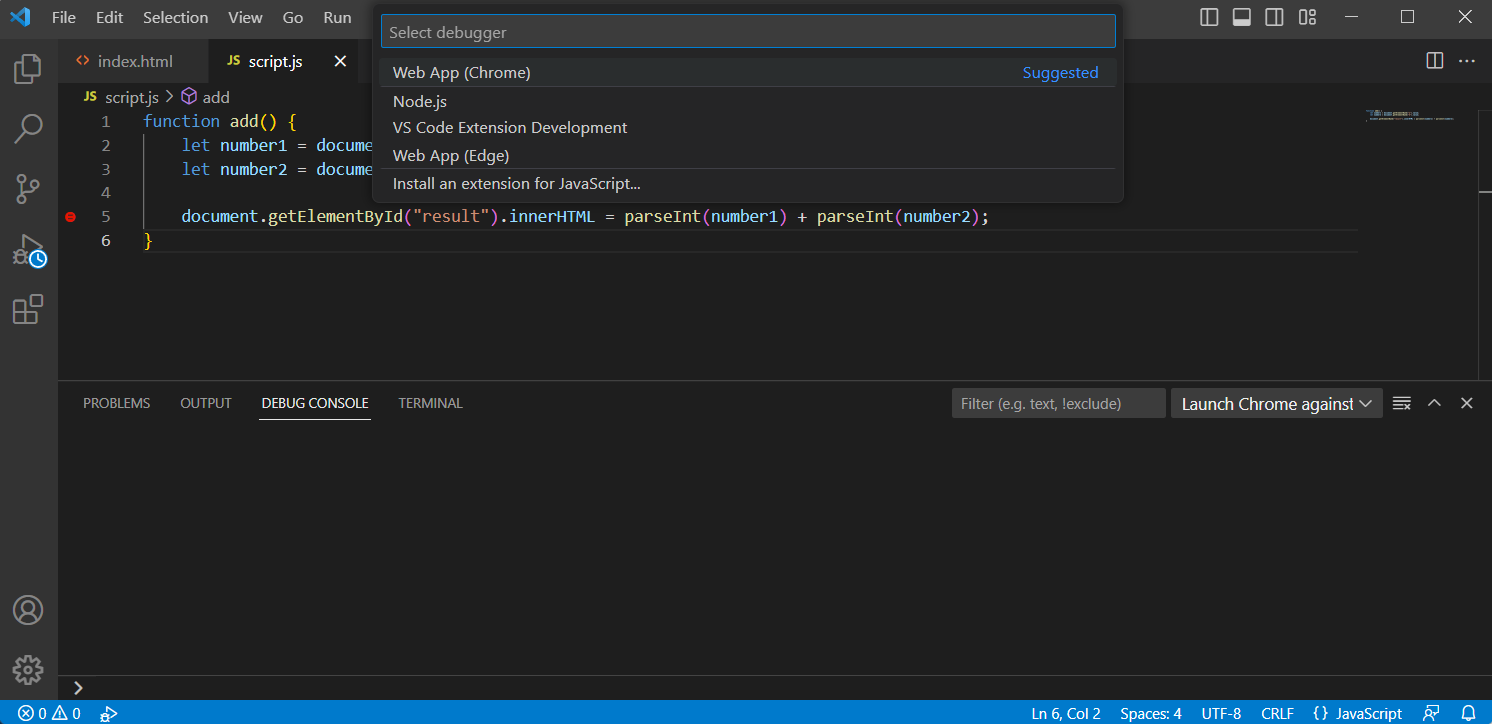Viewport: 1492px width, 724px height.
Task: Click Spaces: 4 indentation setting
Action: [x=1151, y=713]
